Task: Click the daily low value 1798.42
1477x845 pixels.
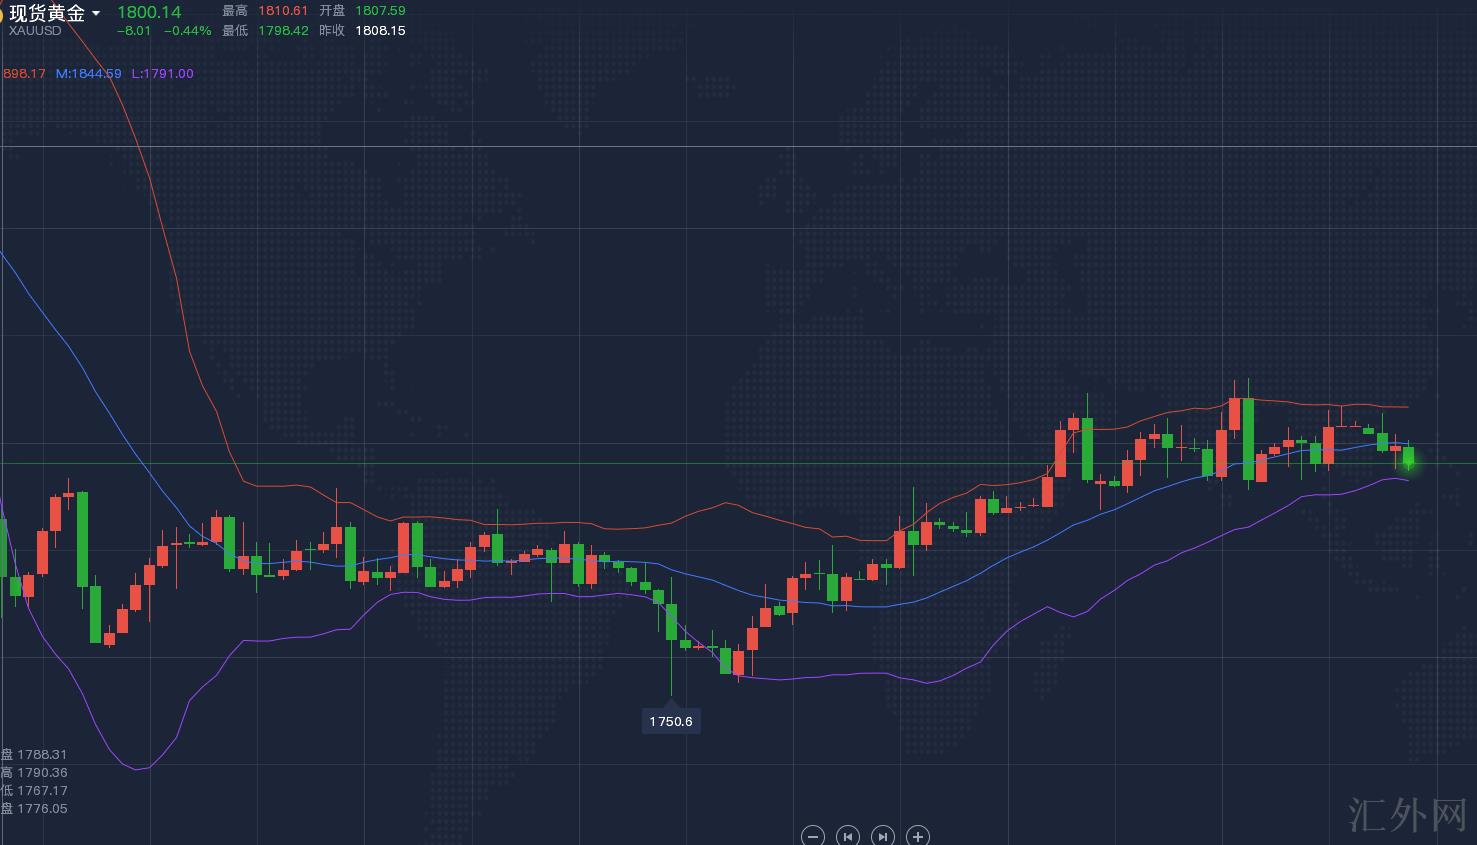Action: coord(283,31)
